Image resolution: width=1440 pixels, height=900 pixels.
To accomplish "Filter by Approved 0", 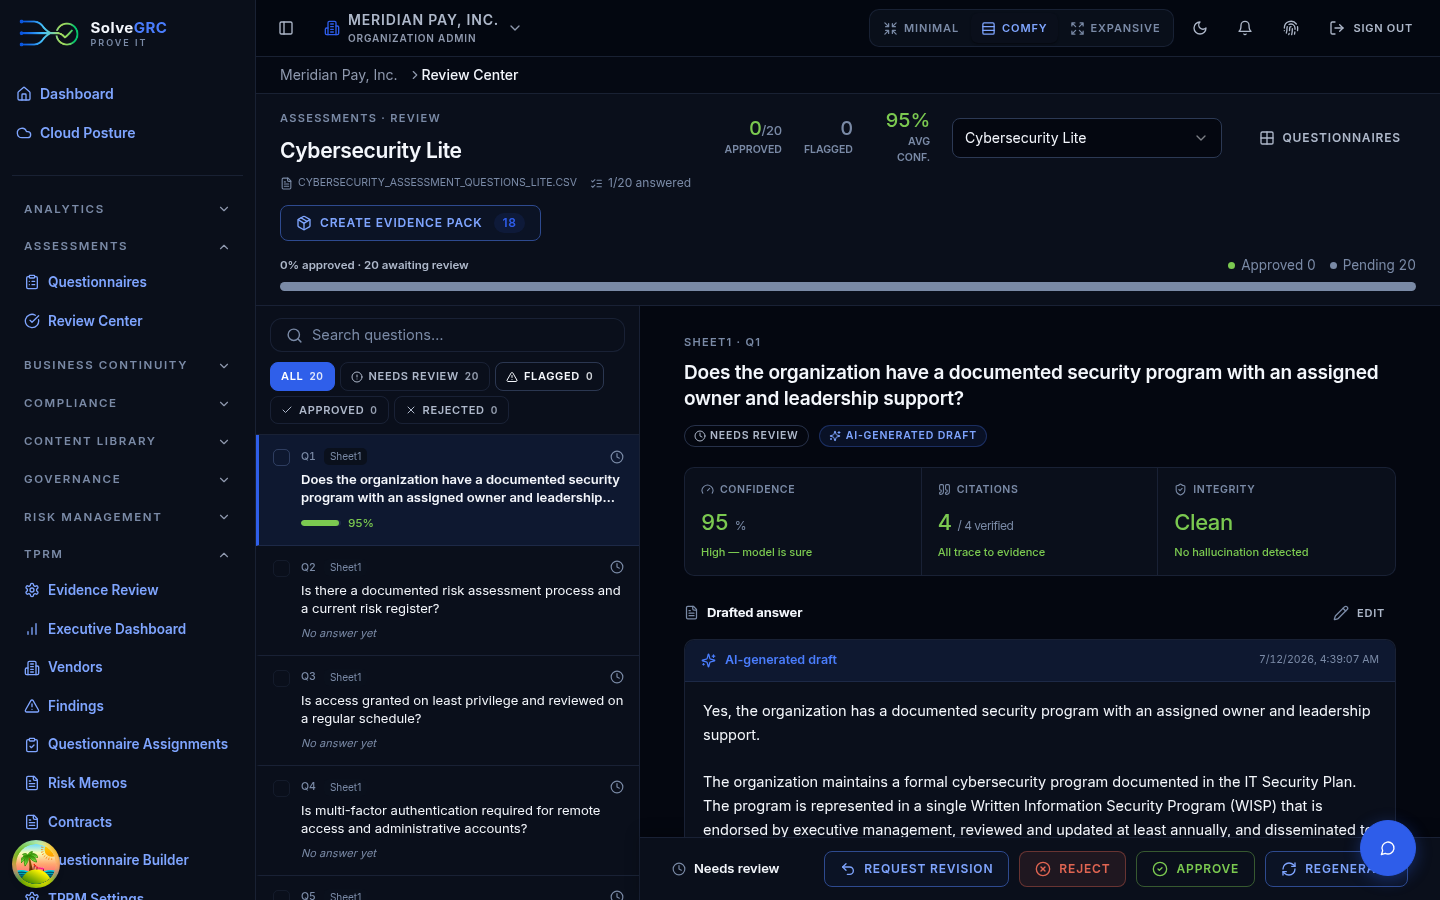I will (x=329, y=410).
